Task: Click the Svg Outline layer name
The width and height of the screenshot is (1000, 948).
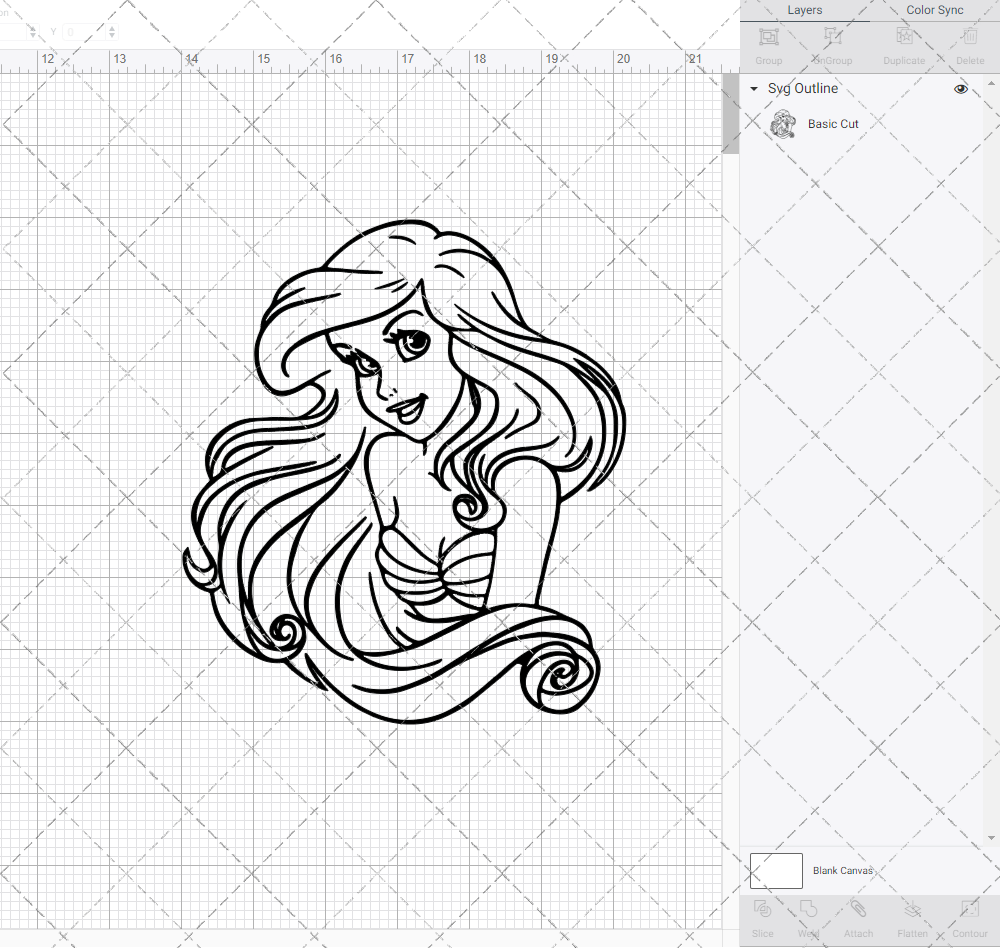Action: (801, 89)
